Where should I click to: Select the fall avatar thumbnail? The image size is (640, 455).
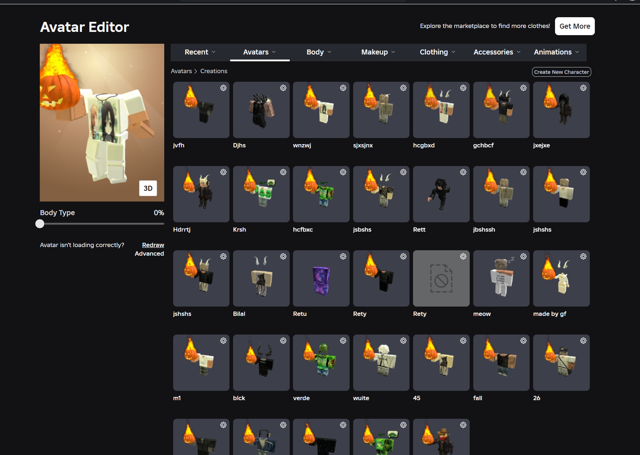pyautogui.click(x=501, y=363)
